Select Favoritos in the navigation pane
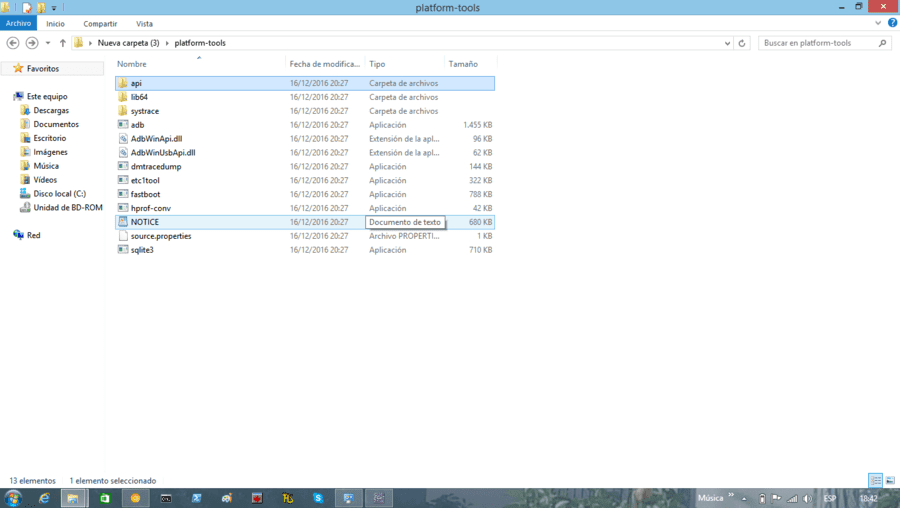 tap(42, 68)
